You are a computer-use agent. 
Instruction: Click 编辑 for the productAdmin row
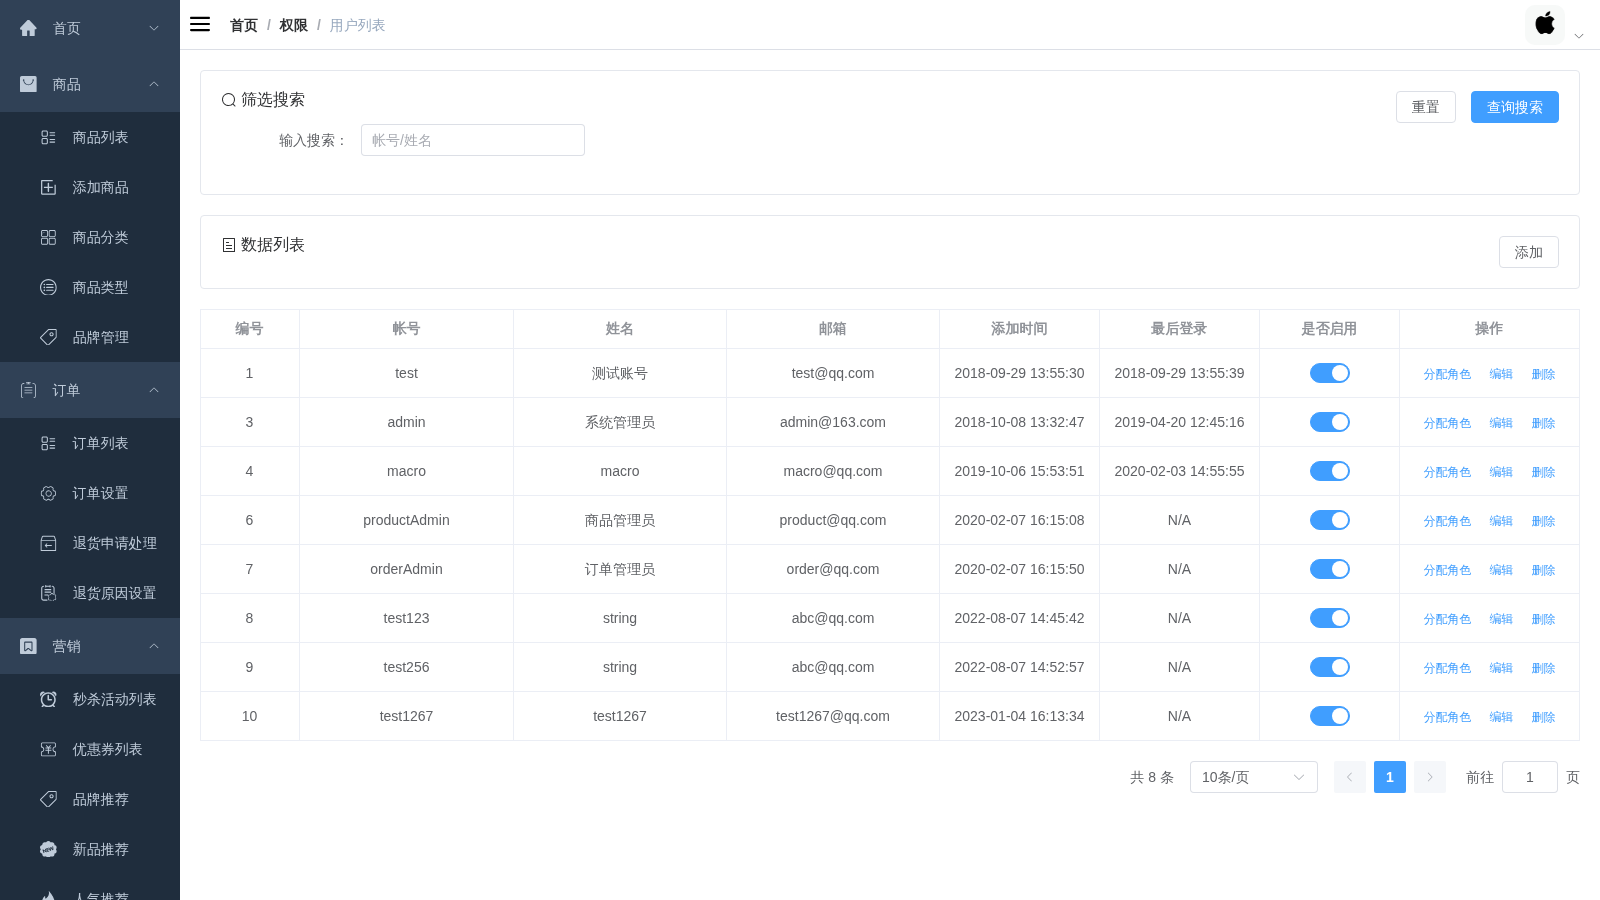(x=1501, y=521)
